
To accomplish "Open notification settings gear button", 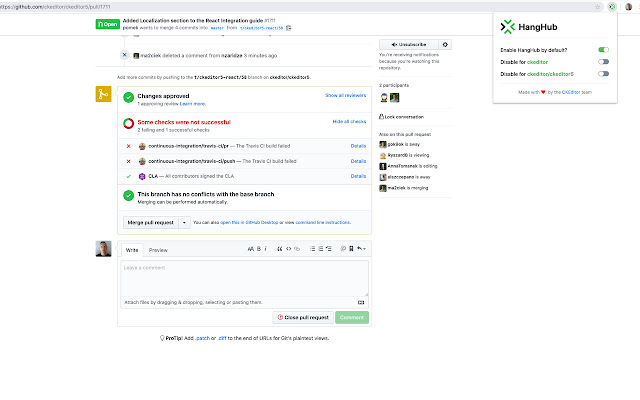I will [445, 44].
